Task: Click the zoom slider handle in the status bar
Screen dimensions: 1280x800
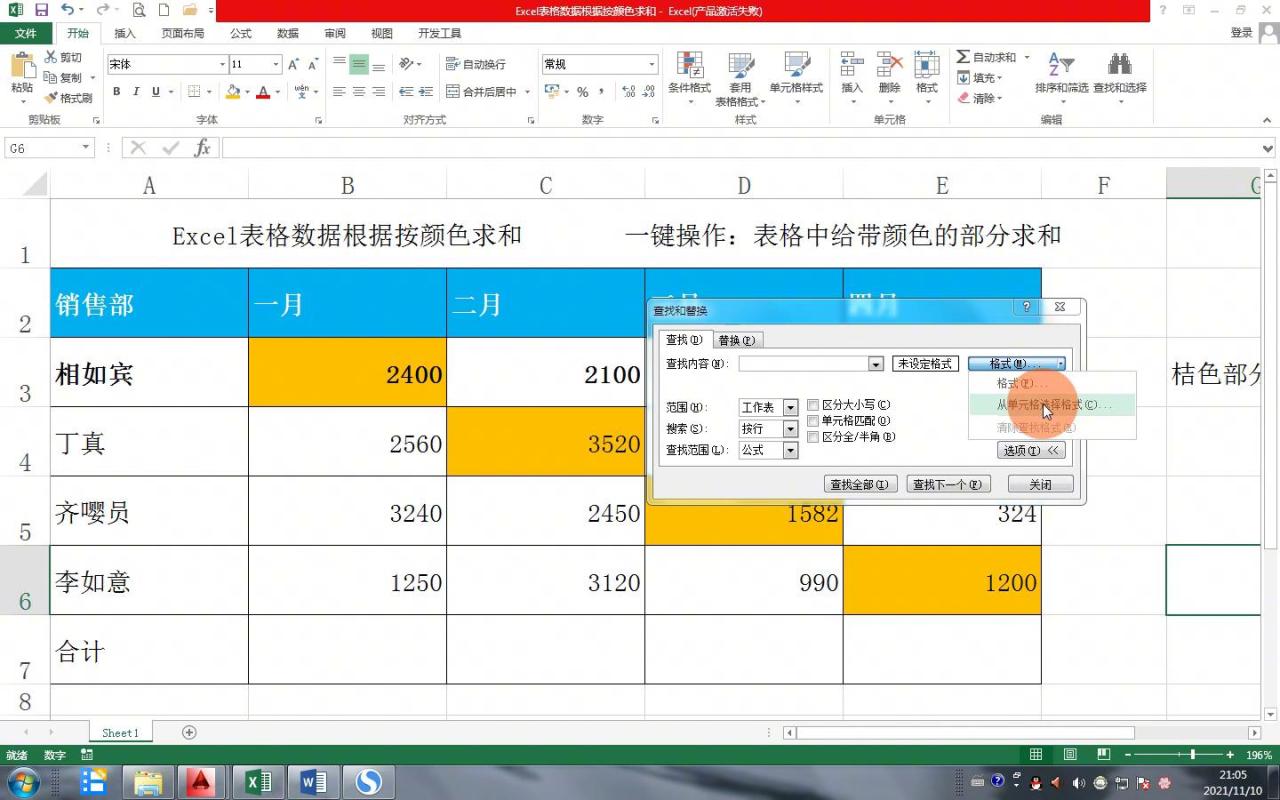Action: click(x=1192, y=755)
